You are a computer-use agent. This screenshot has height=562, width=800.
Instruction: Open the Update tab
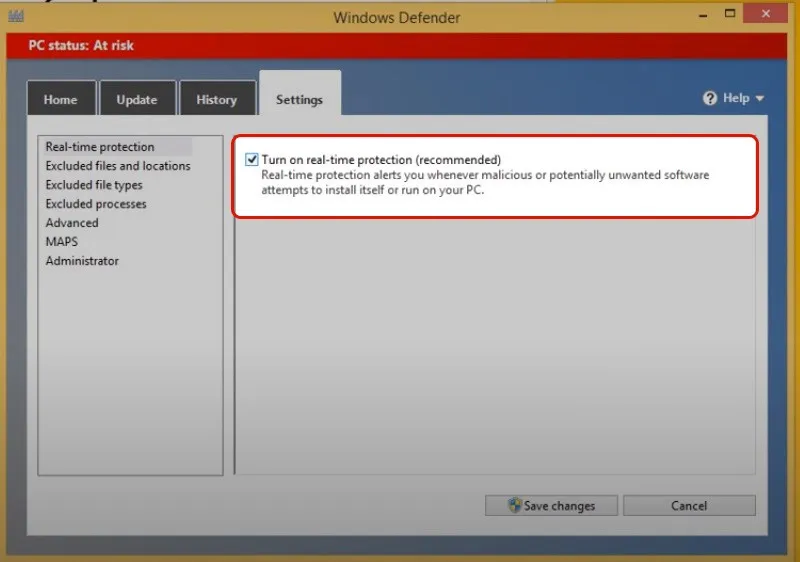tap(137, 100)
